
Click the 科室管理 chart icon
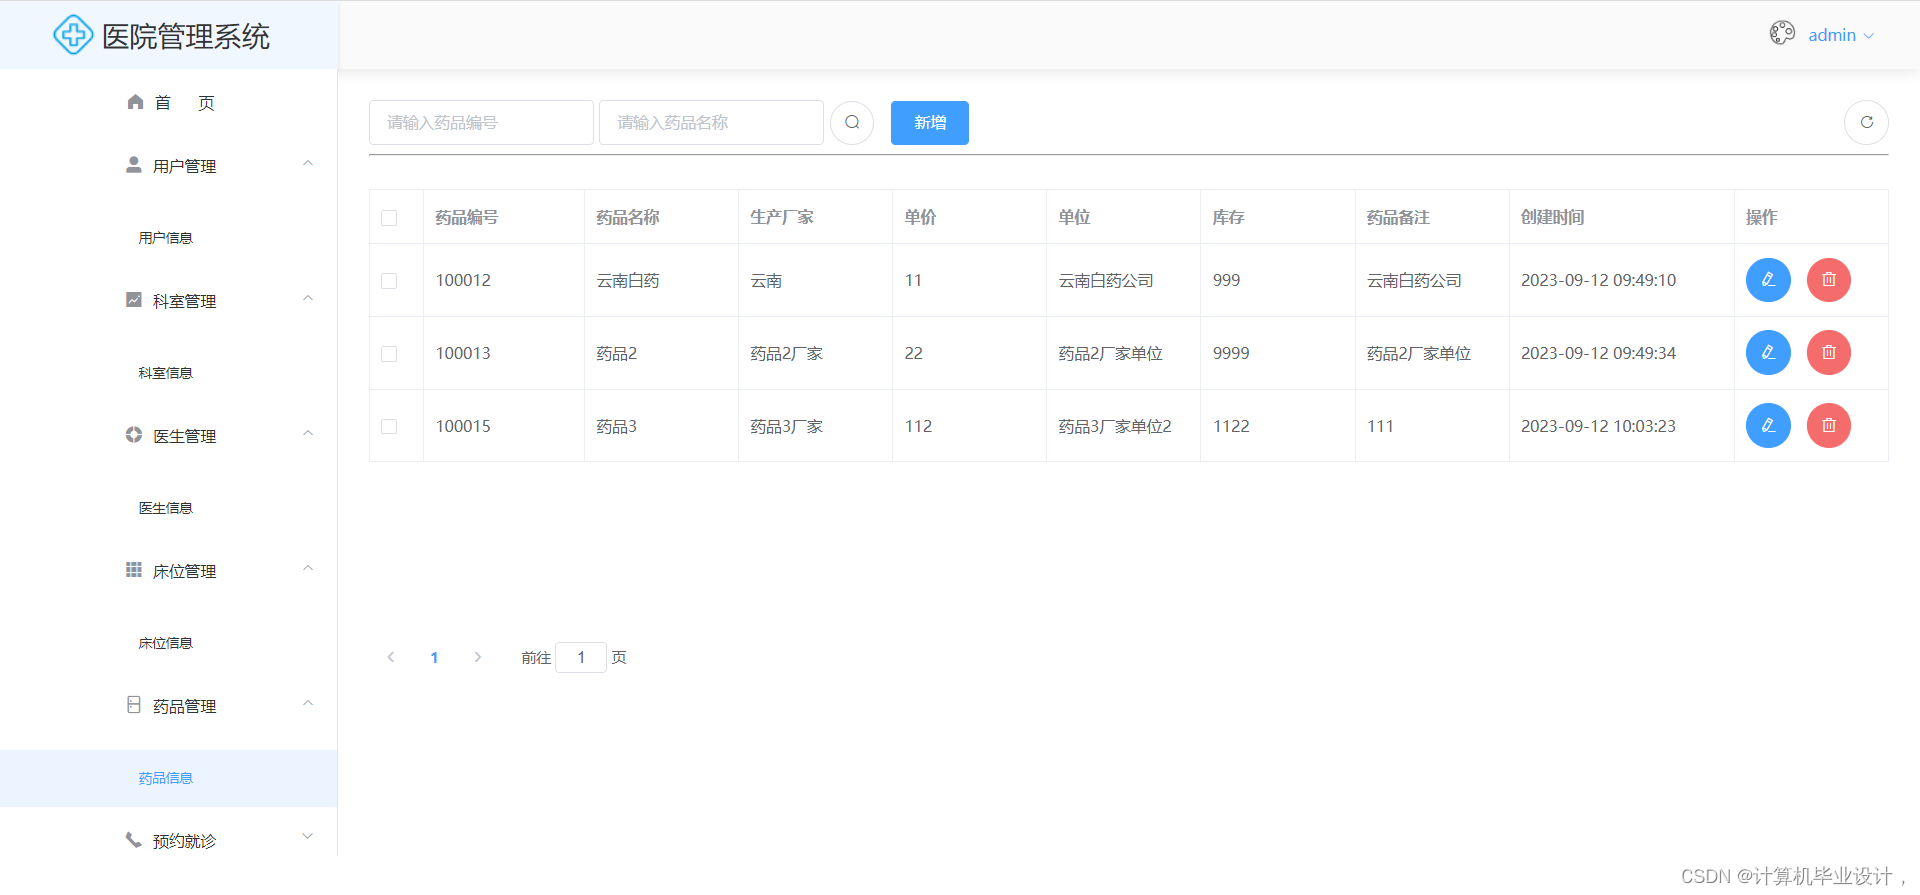134,300
